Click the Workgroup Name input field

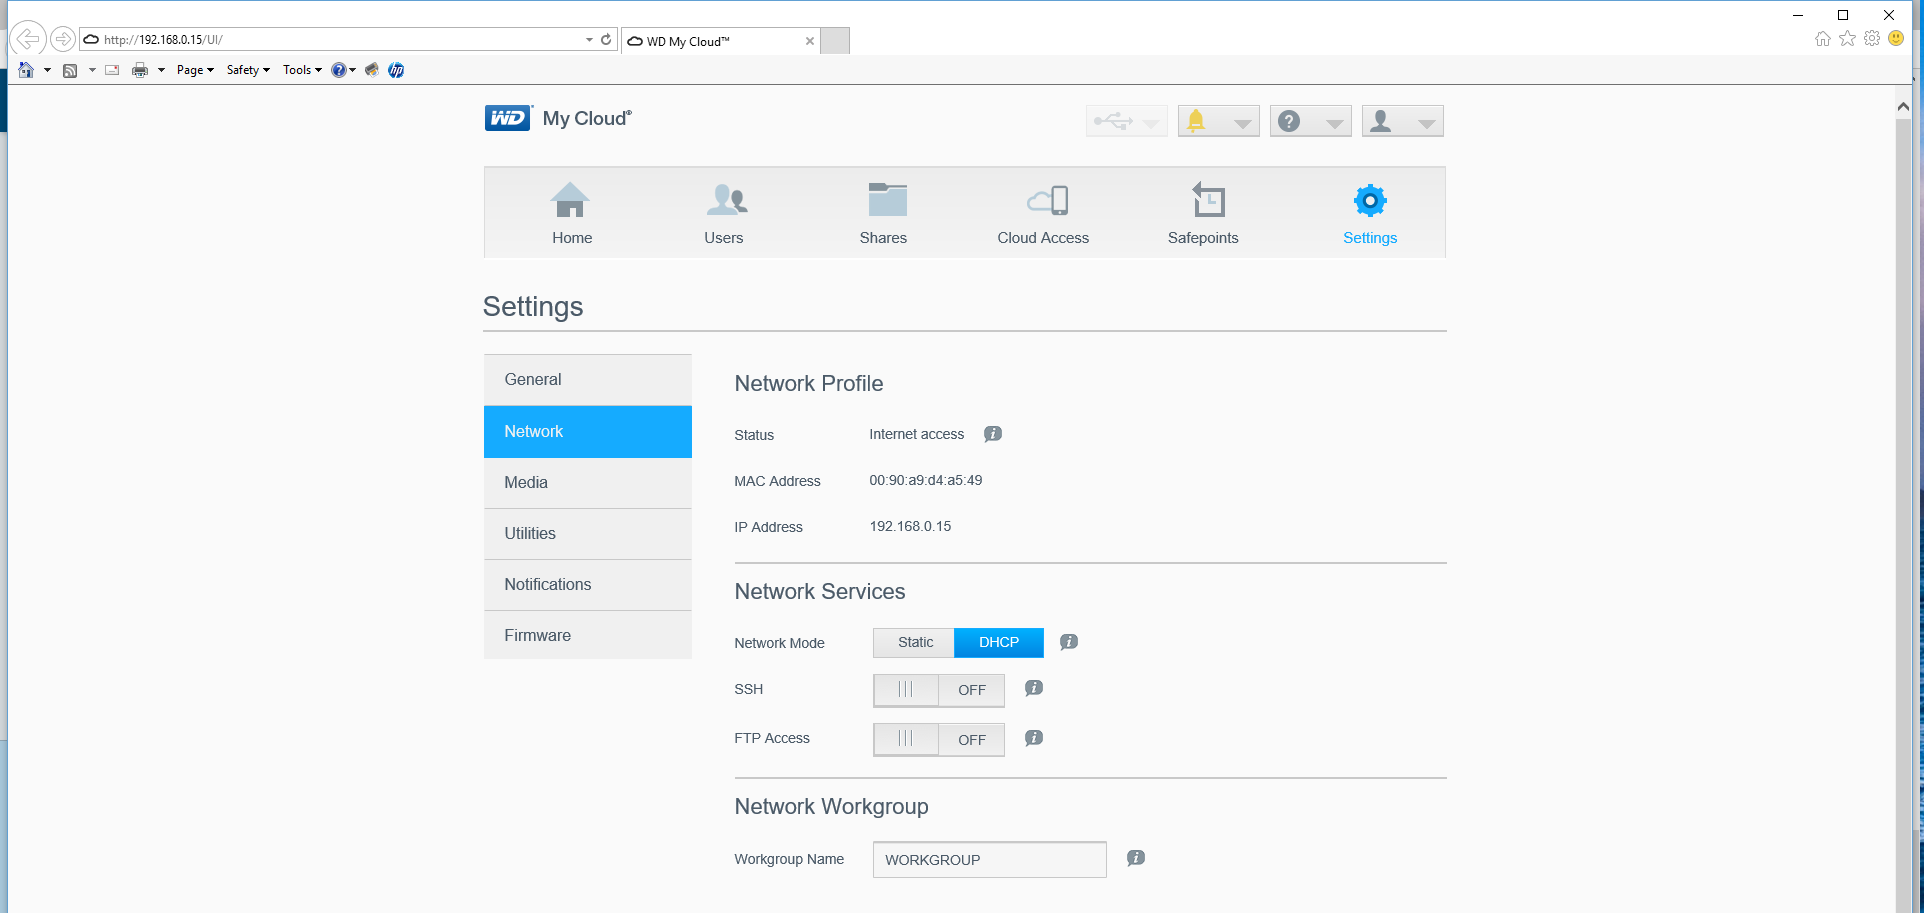(x=990, y=860)
